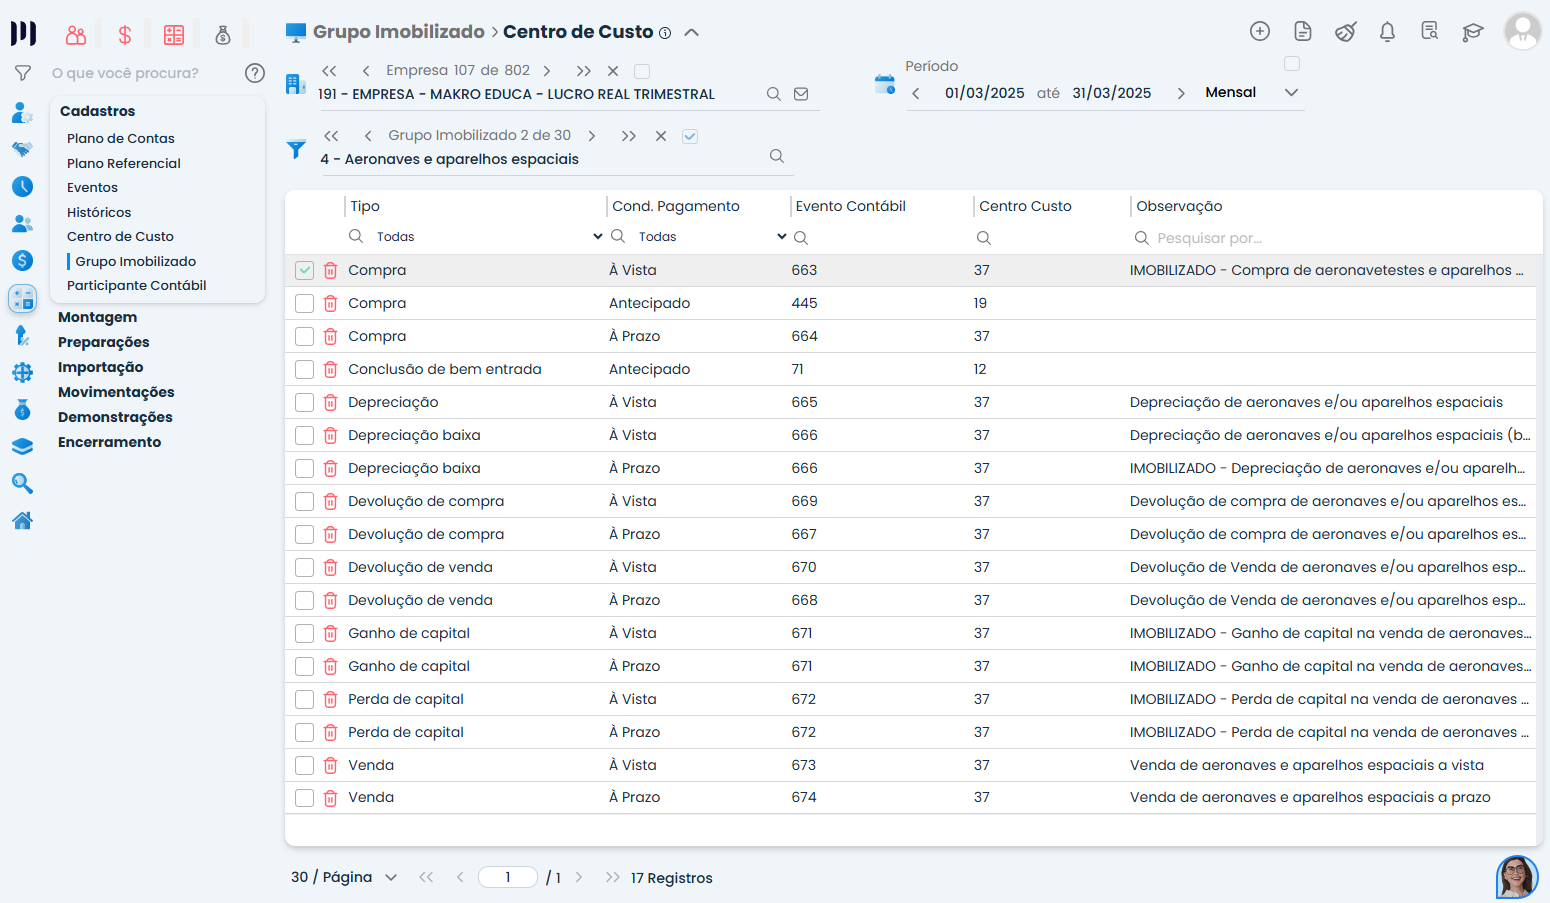This screenshot has height=903, width=1550.
Task: Select Participante Contábil in Cadastros menu
Action: click(x=137, y=286)
